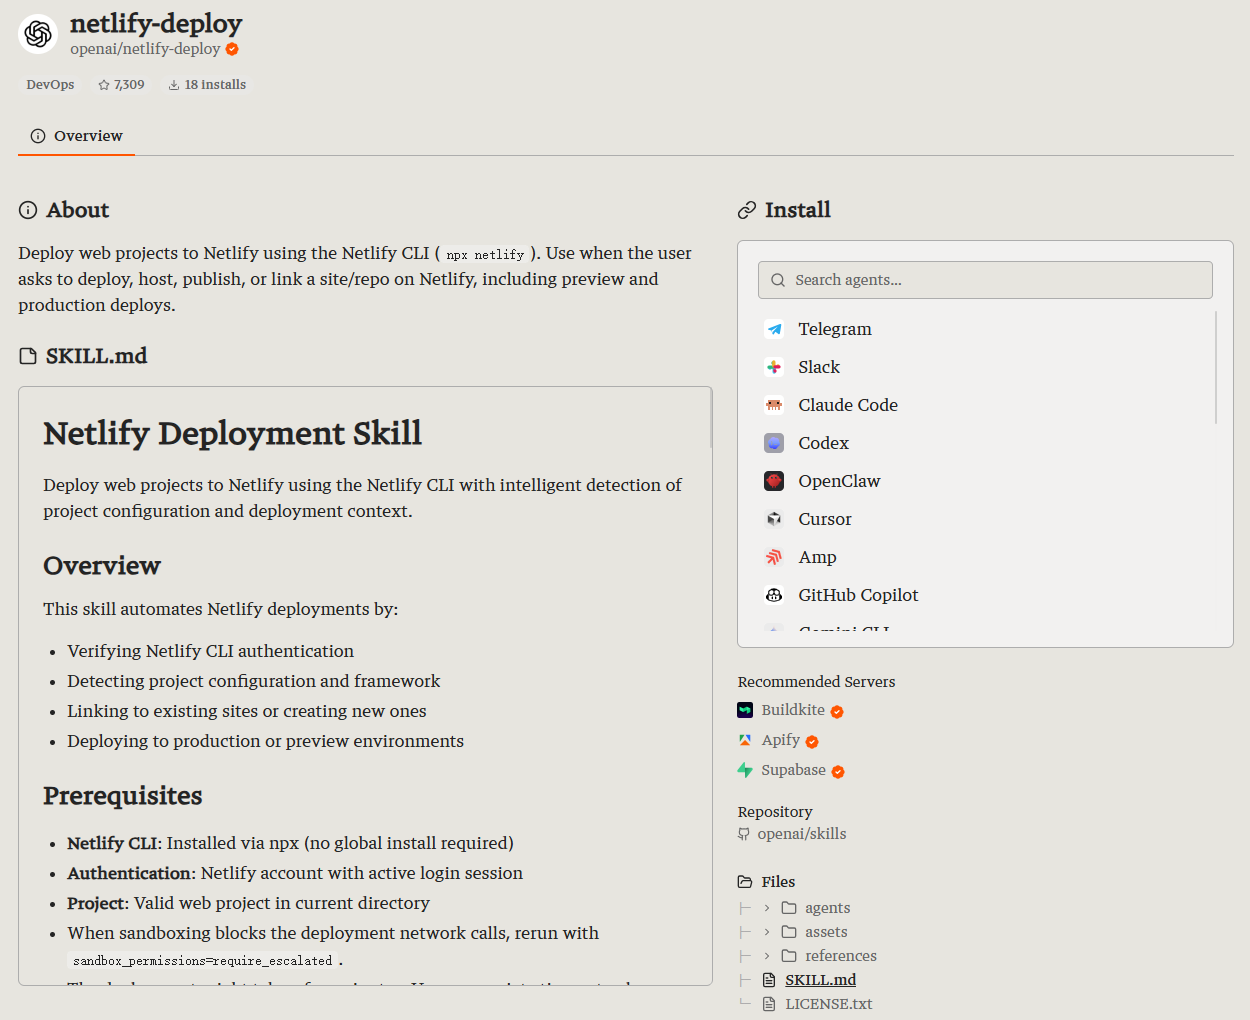
Task: Click the netlify-deploy page title
Action: coord(156,23)
